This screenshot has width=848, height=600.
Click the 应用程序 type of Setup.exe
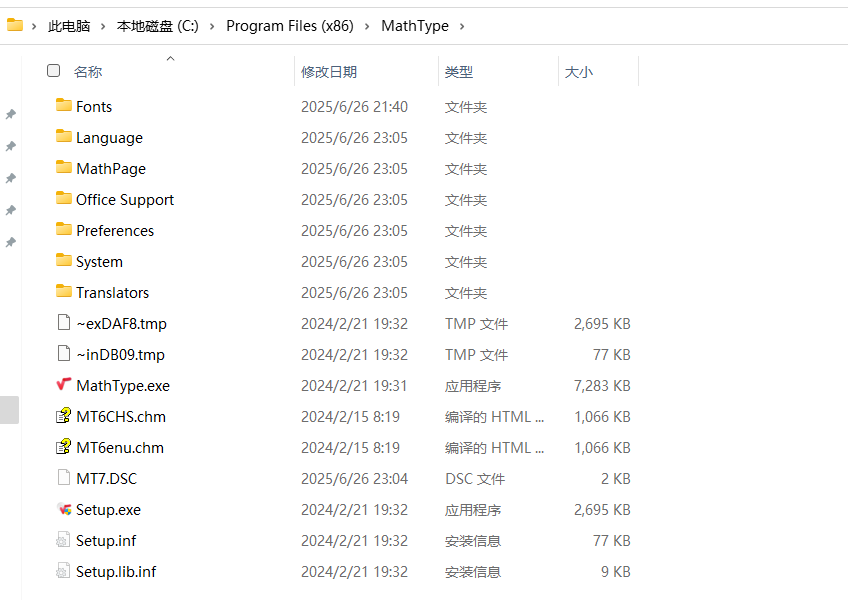pyautogui.click(x=473, y=510)
